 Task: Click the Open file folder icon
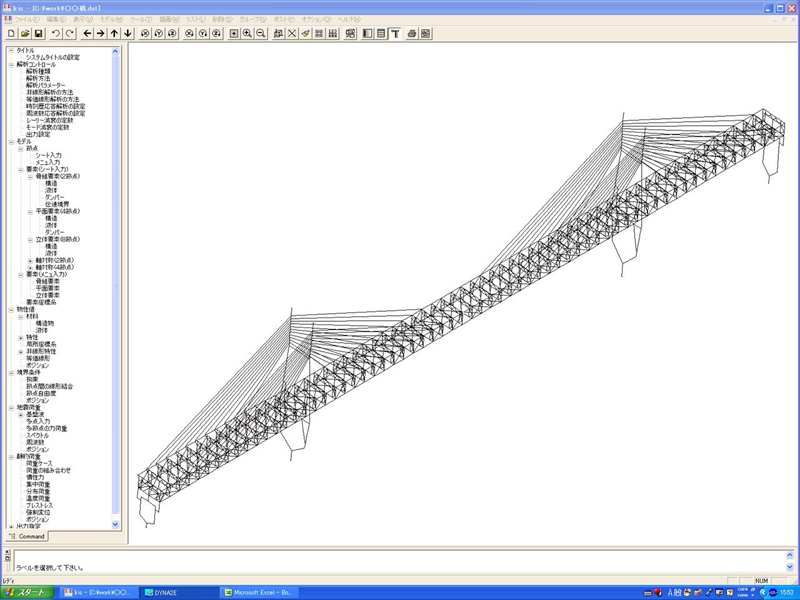24,33
